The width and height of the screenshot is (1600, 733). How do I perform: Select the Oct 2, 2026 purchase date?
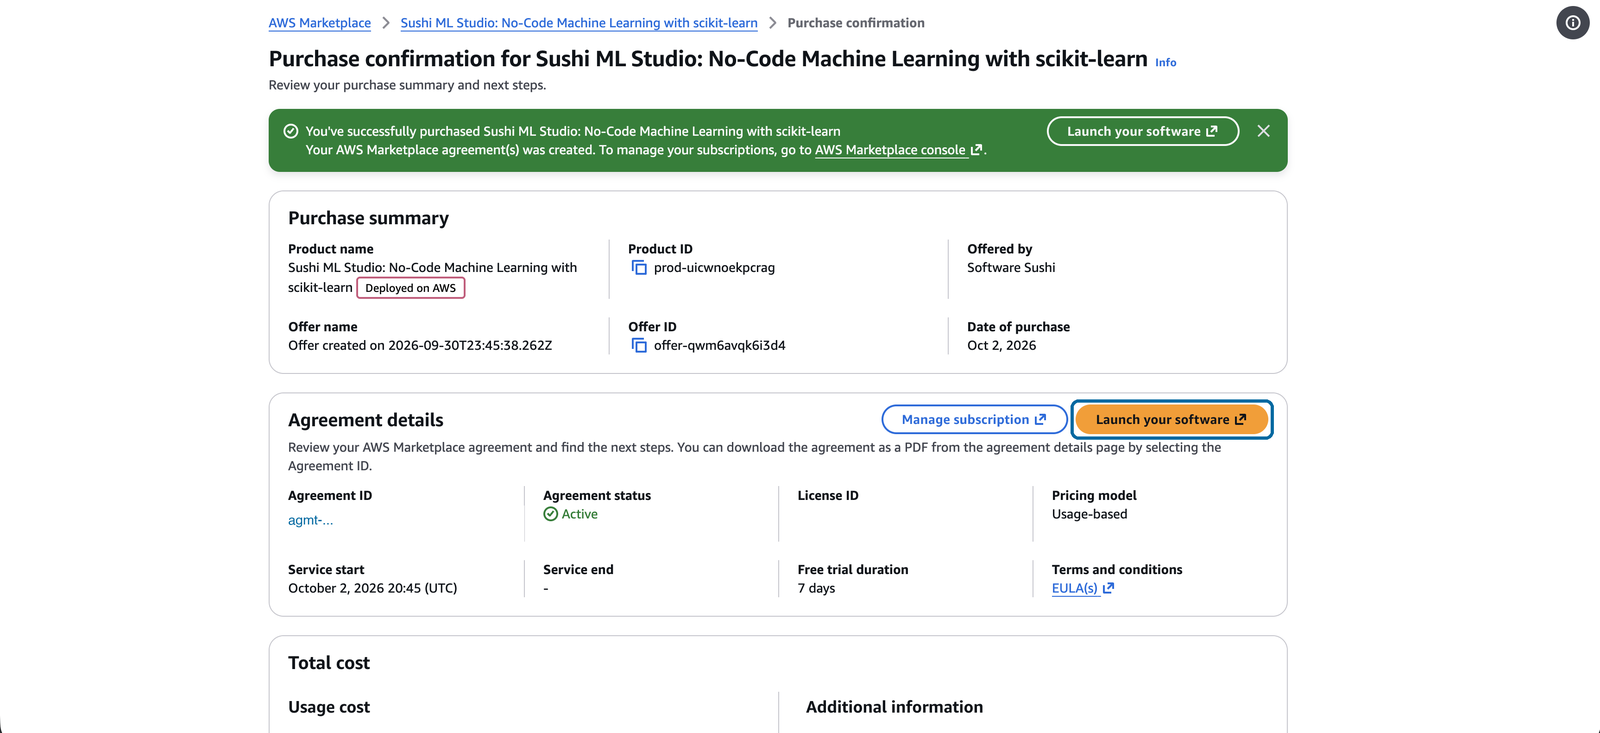click(1001, 345)
